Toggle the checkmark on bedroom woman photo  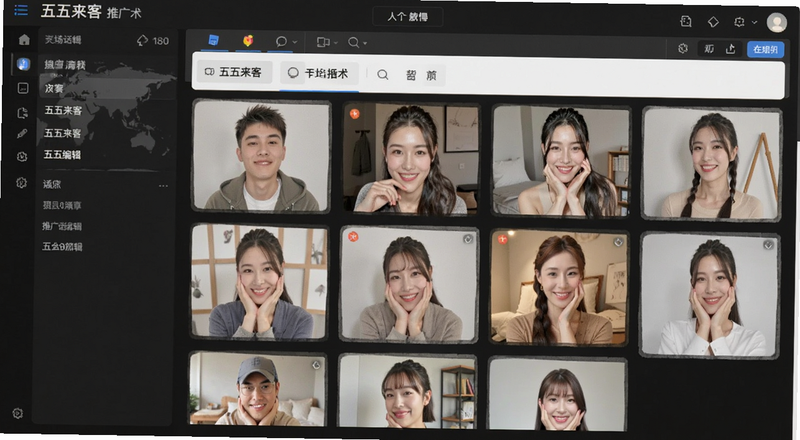[x=618, y=242]
